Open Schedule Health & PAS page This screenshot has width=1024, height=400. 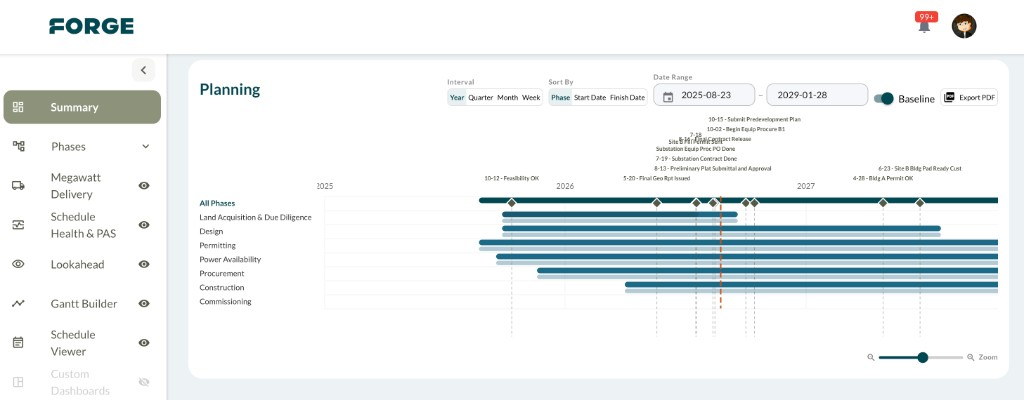pos(84,225)
